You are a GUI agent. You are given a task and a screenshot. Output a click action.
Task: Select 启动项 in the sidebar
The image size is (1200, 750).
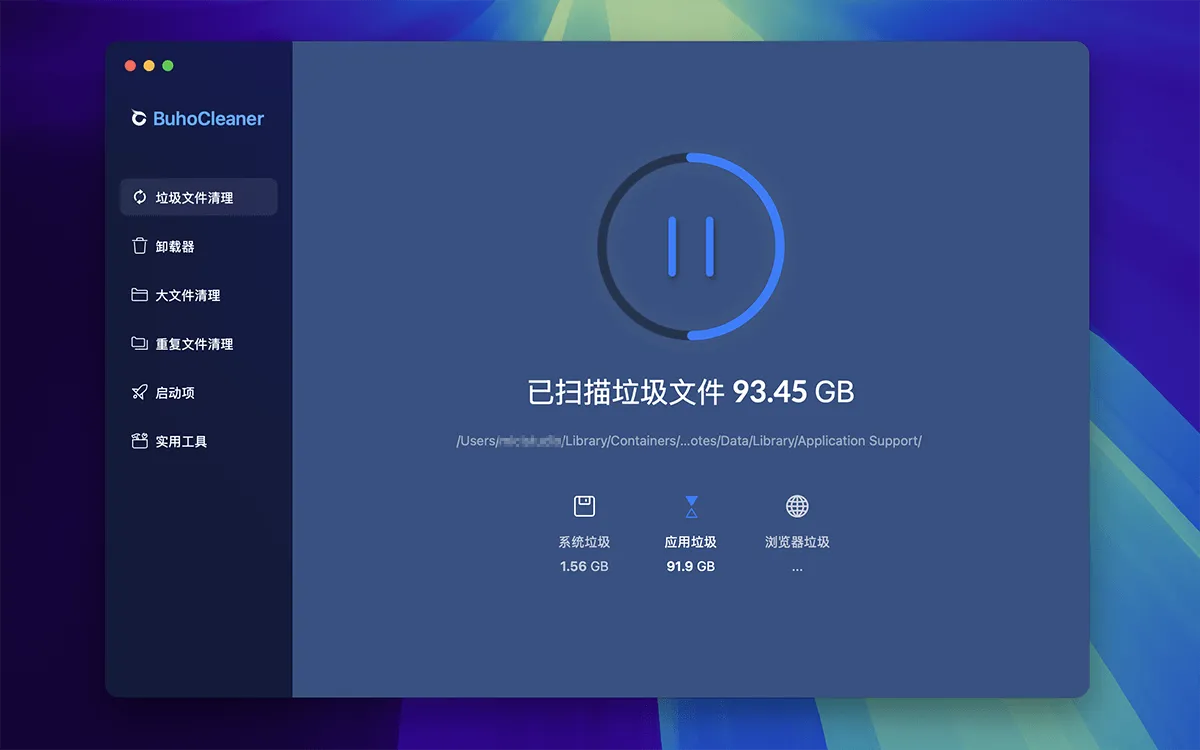point(175,393)
